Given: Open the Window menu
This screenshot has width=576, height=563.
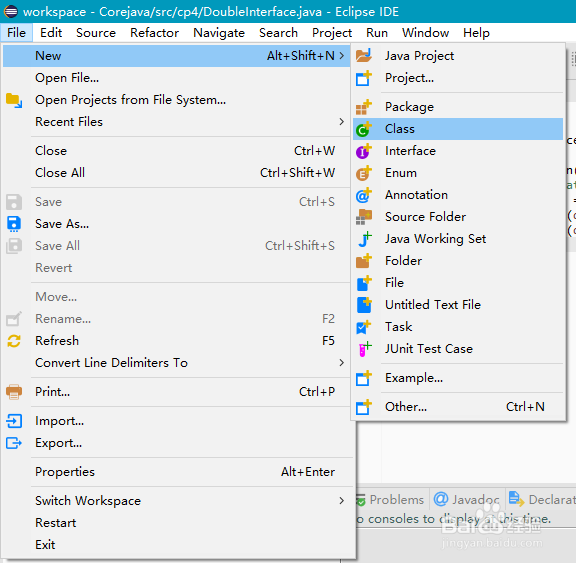Looking at the screenshot, I should point(425,33).
